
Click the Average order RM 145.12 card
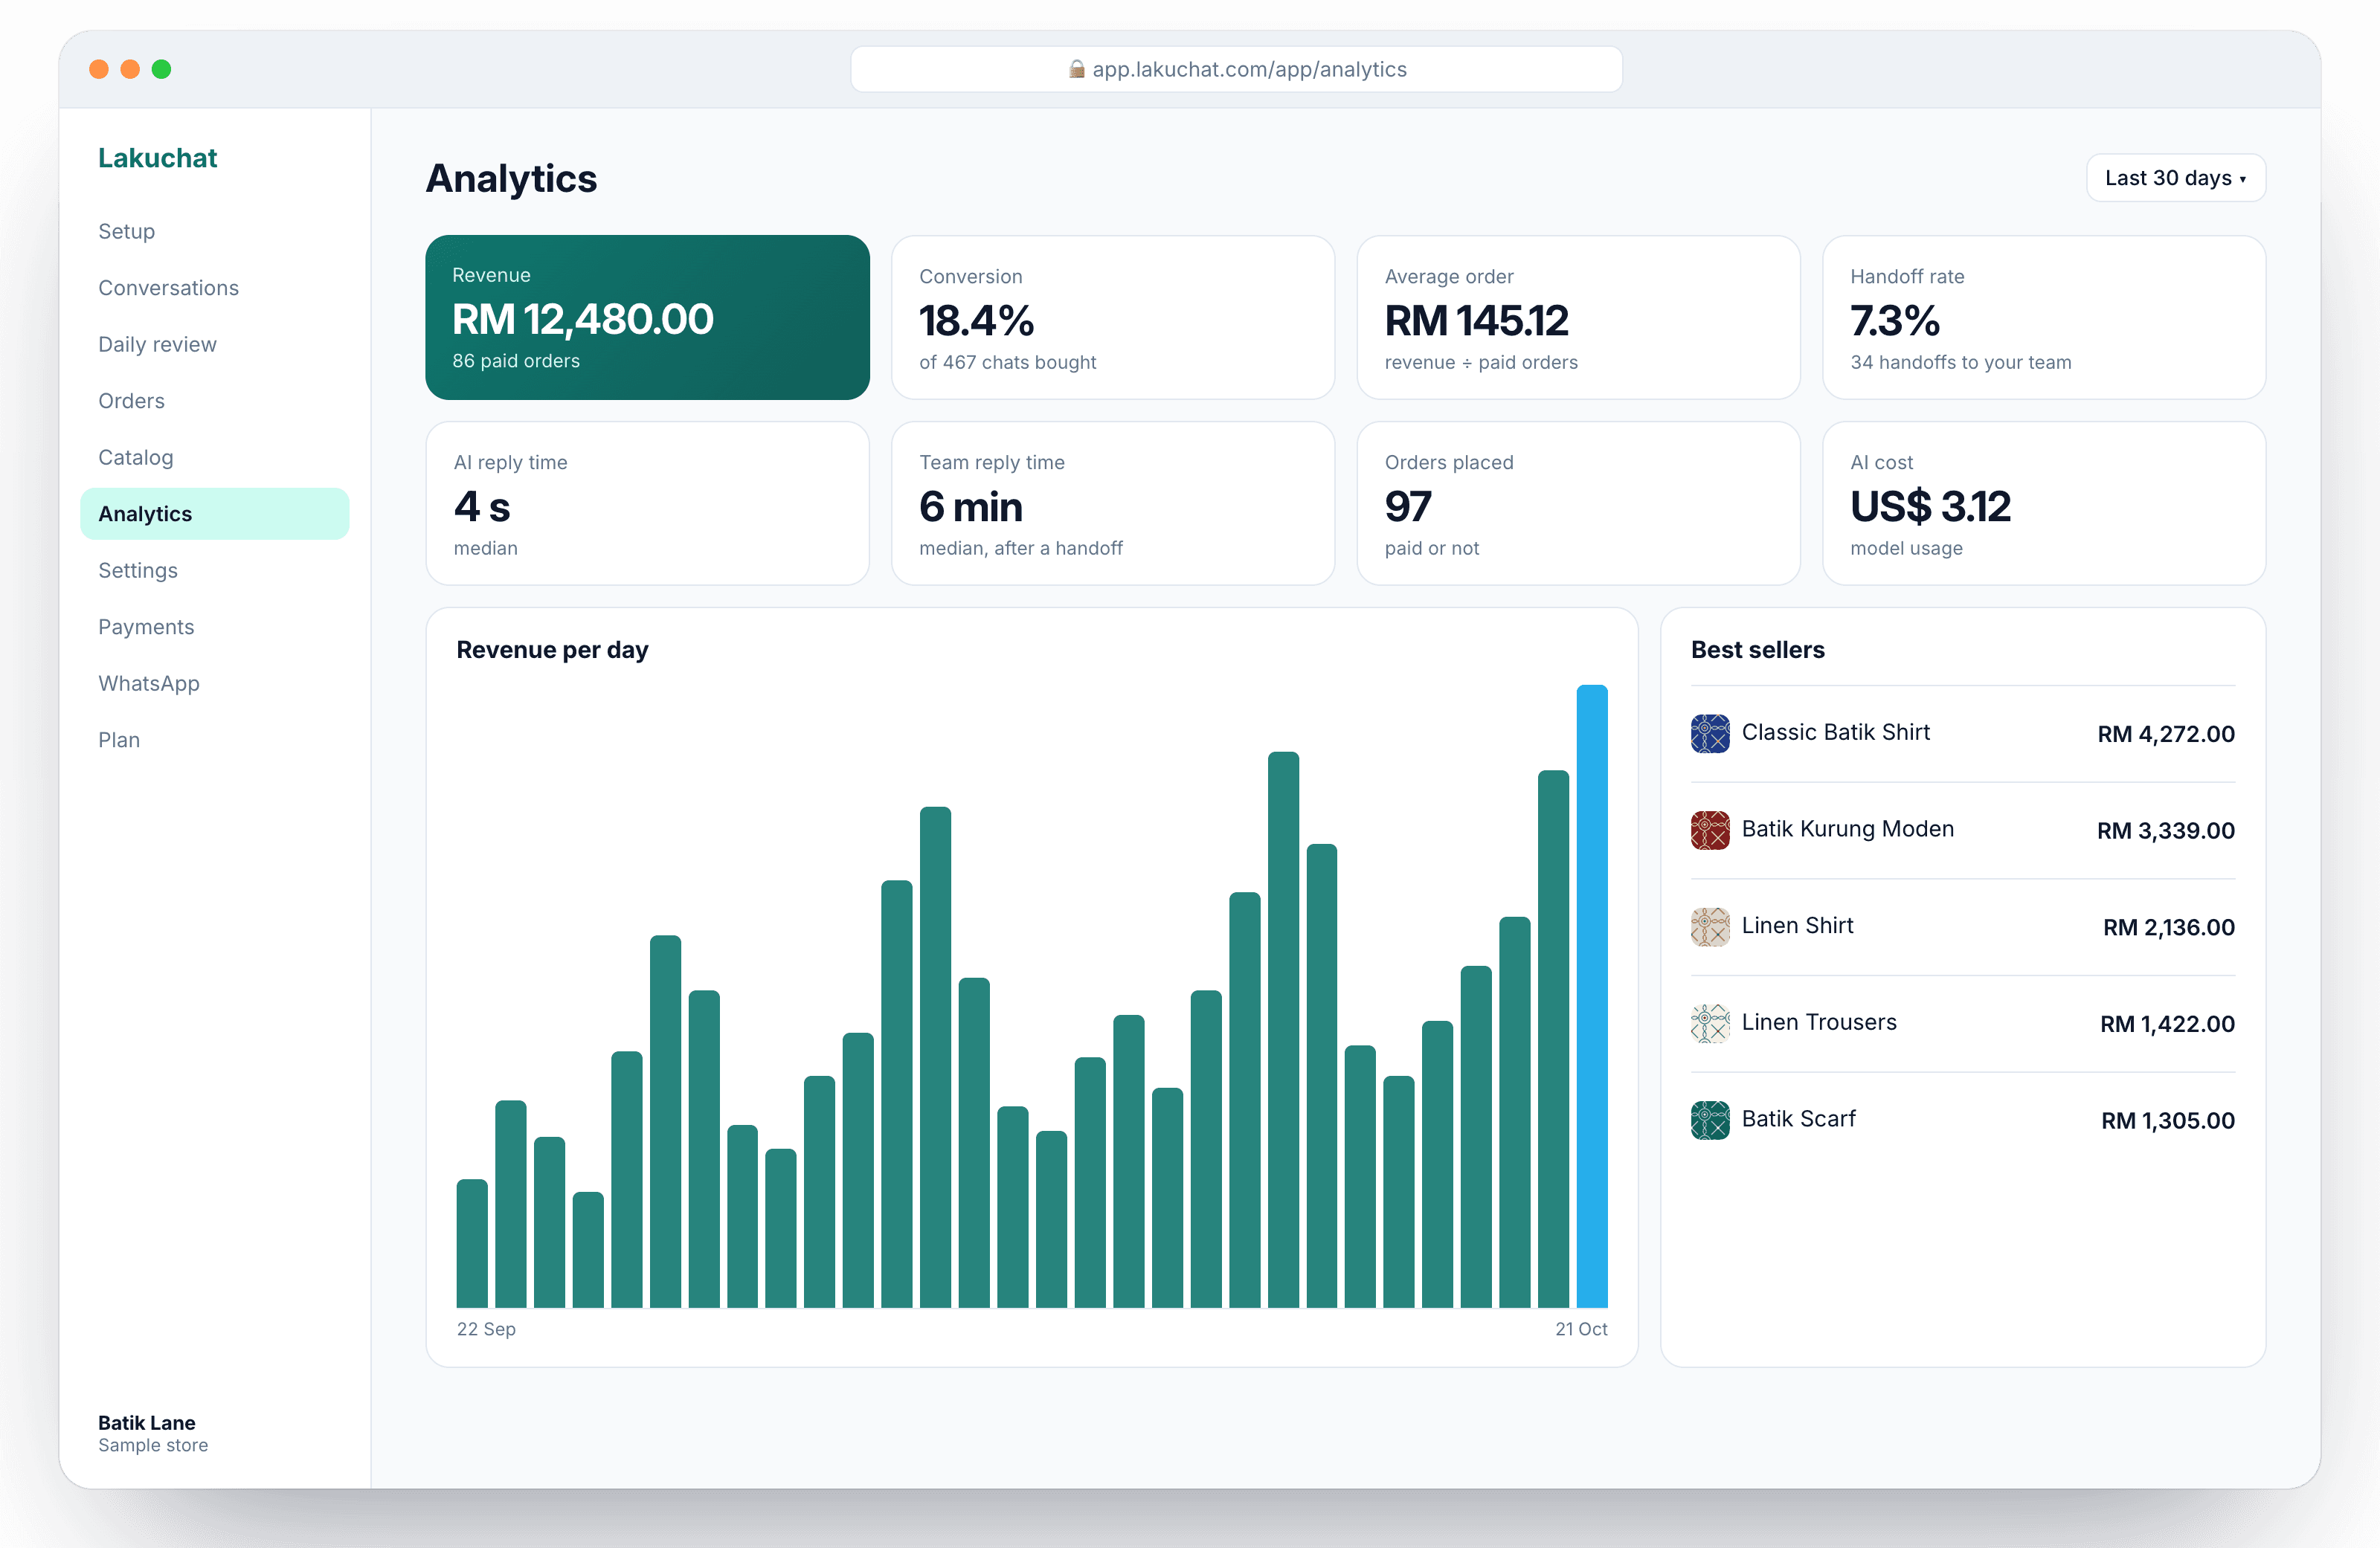tap(1578, 317)
